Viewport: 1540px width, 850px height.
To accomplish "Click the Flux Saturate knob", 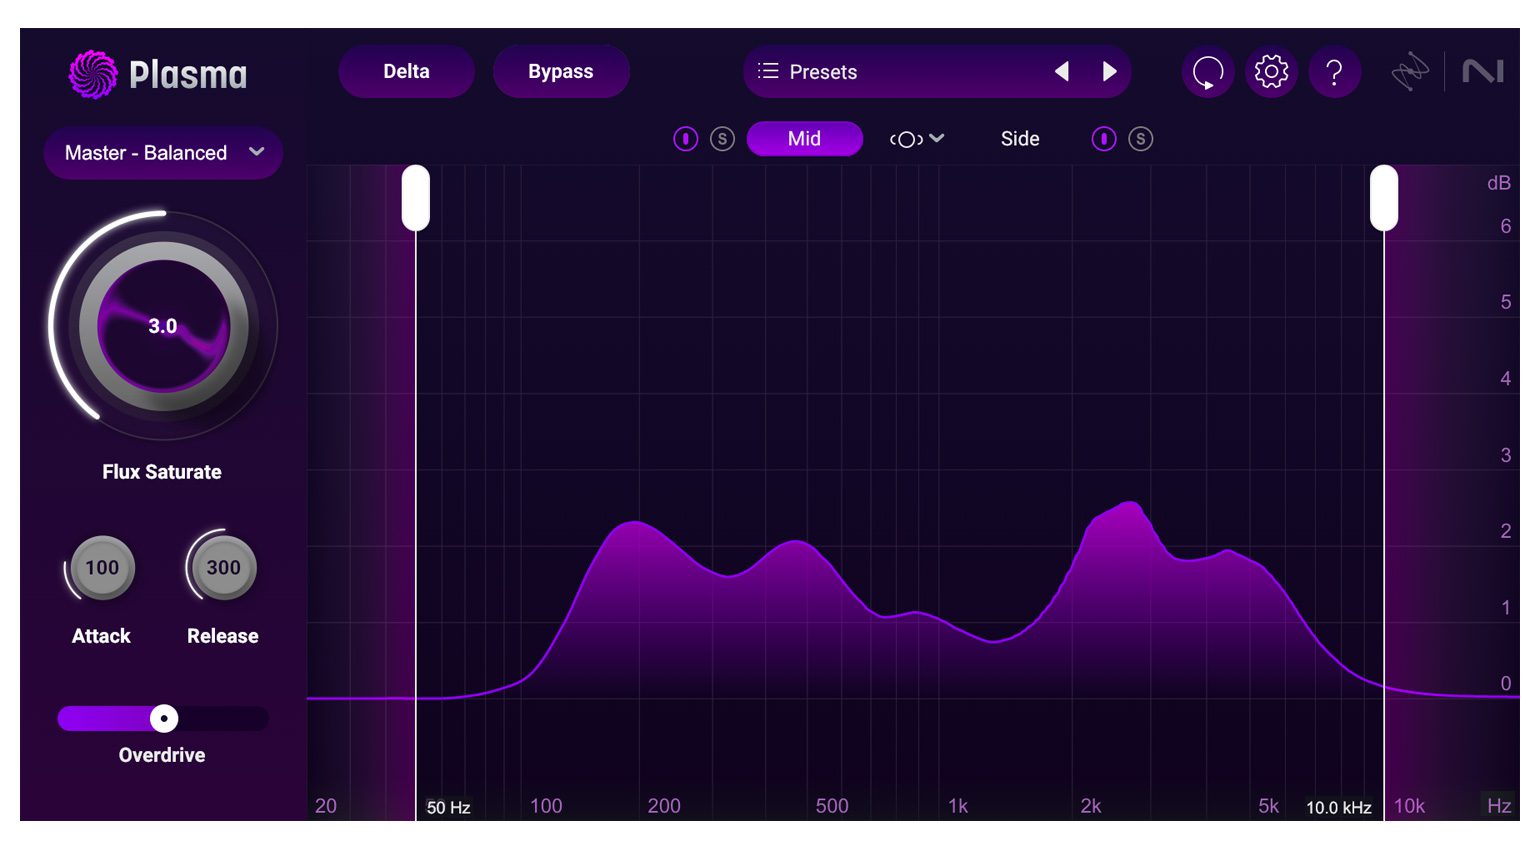I will point(163,326).
